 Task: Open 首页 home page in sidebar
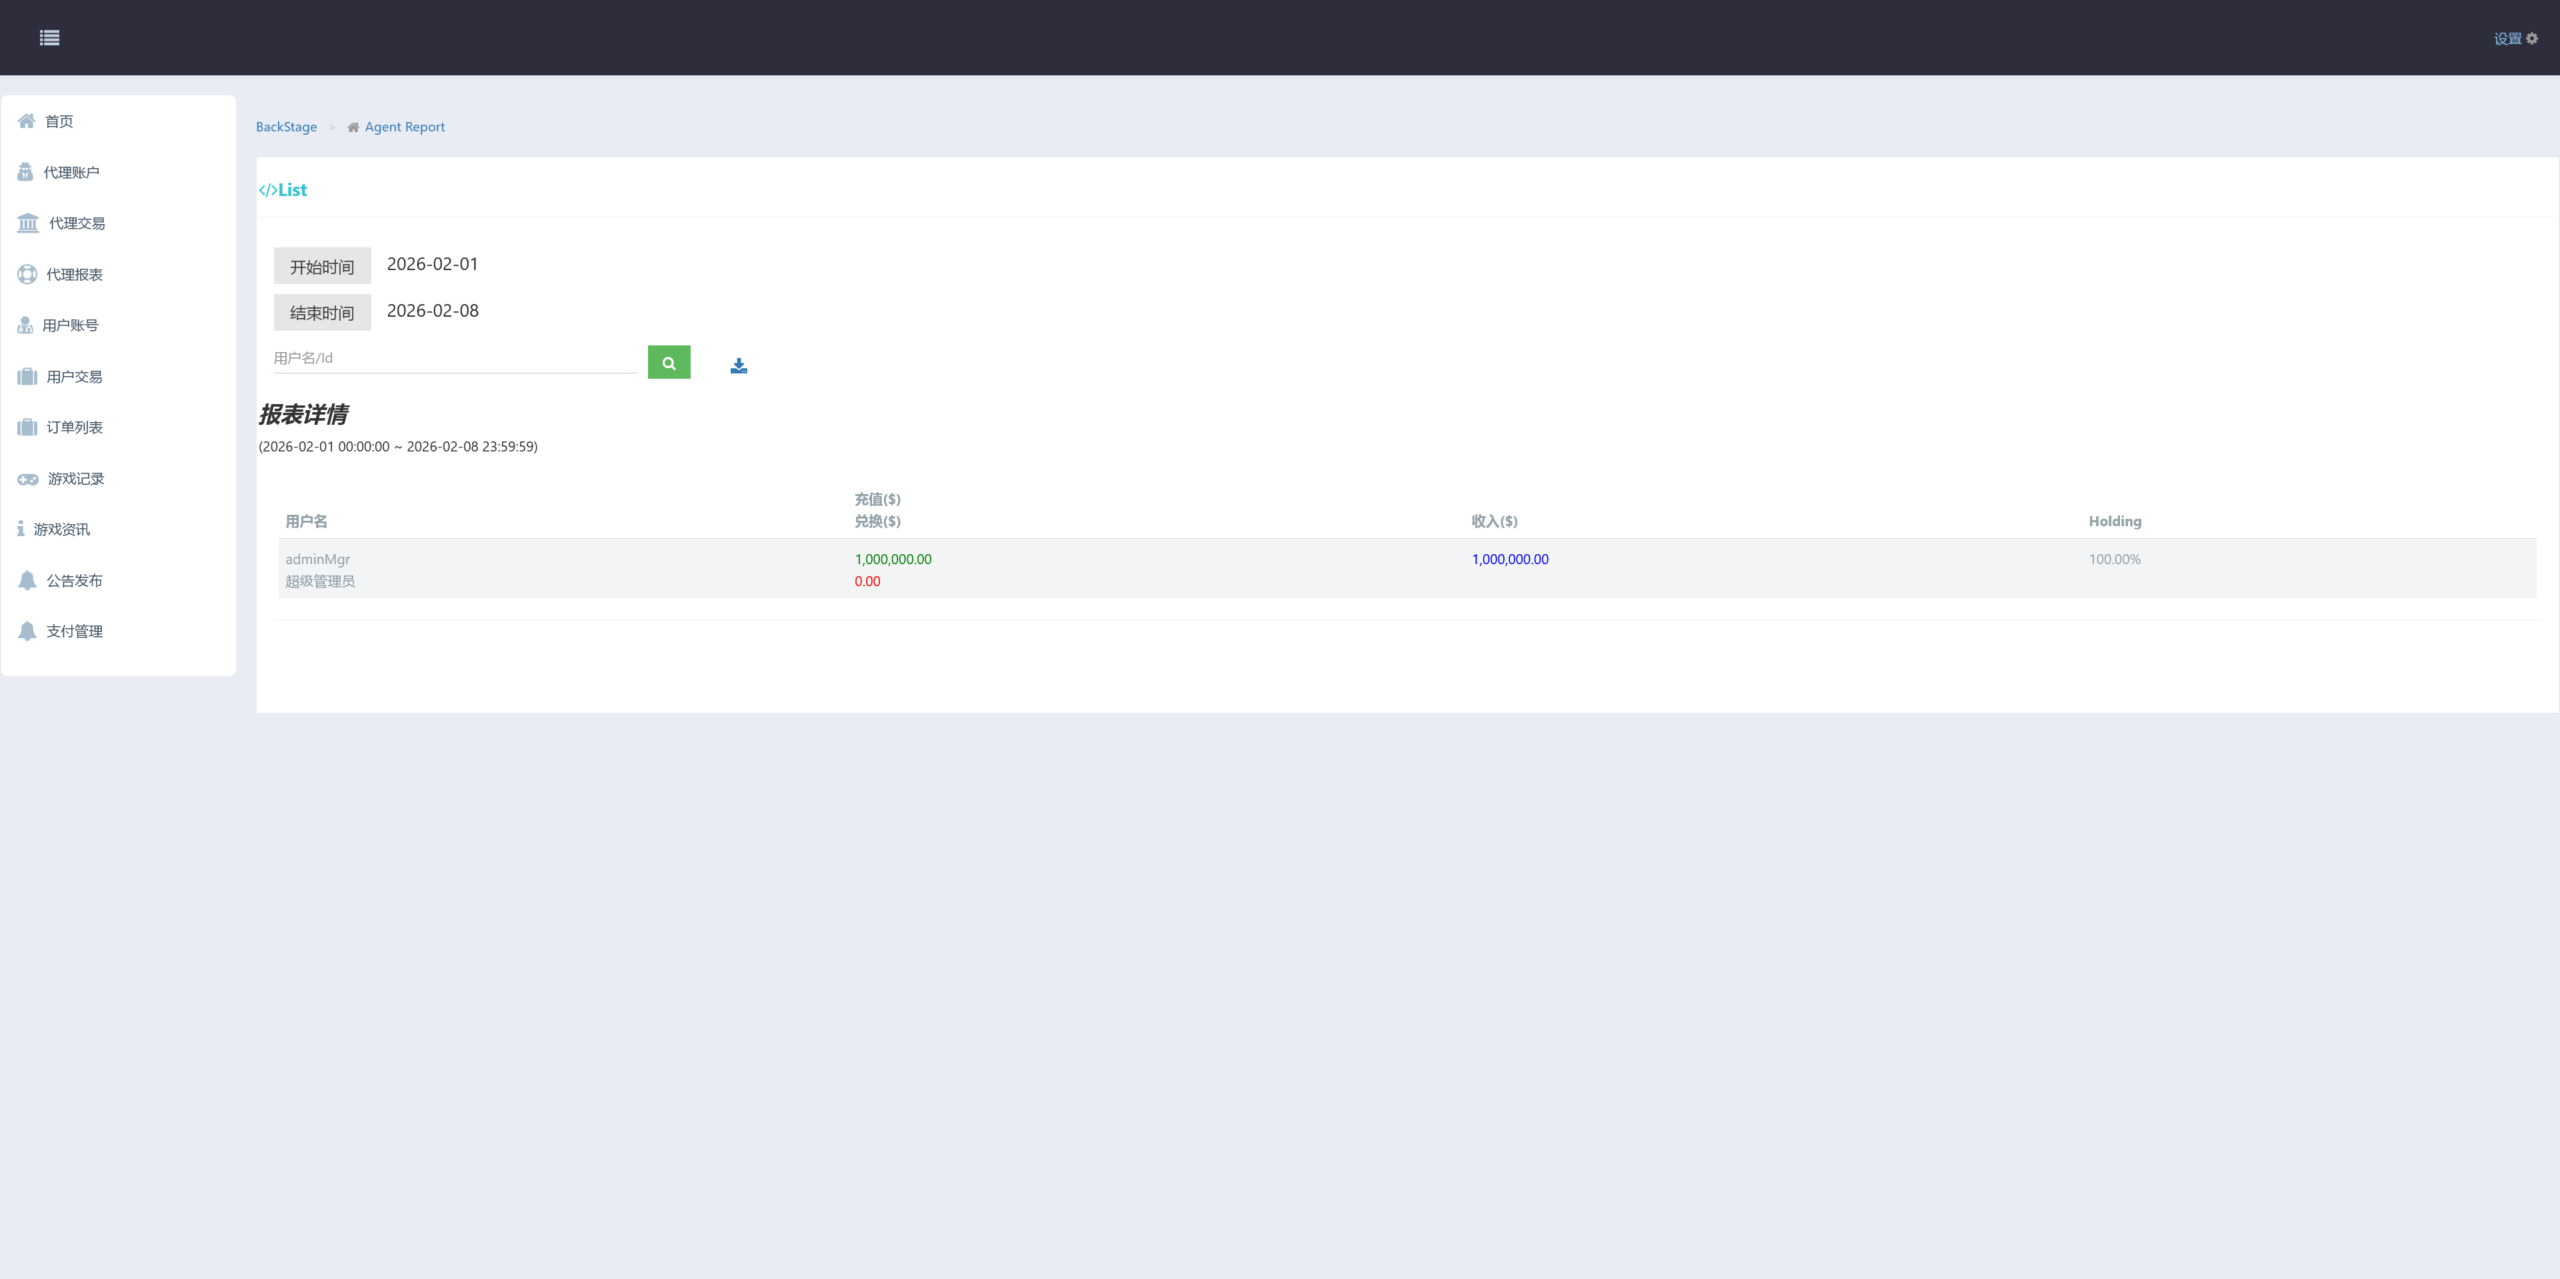tap(59, 121)
